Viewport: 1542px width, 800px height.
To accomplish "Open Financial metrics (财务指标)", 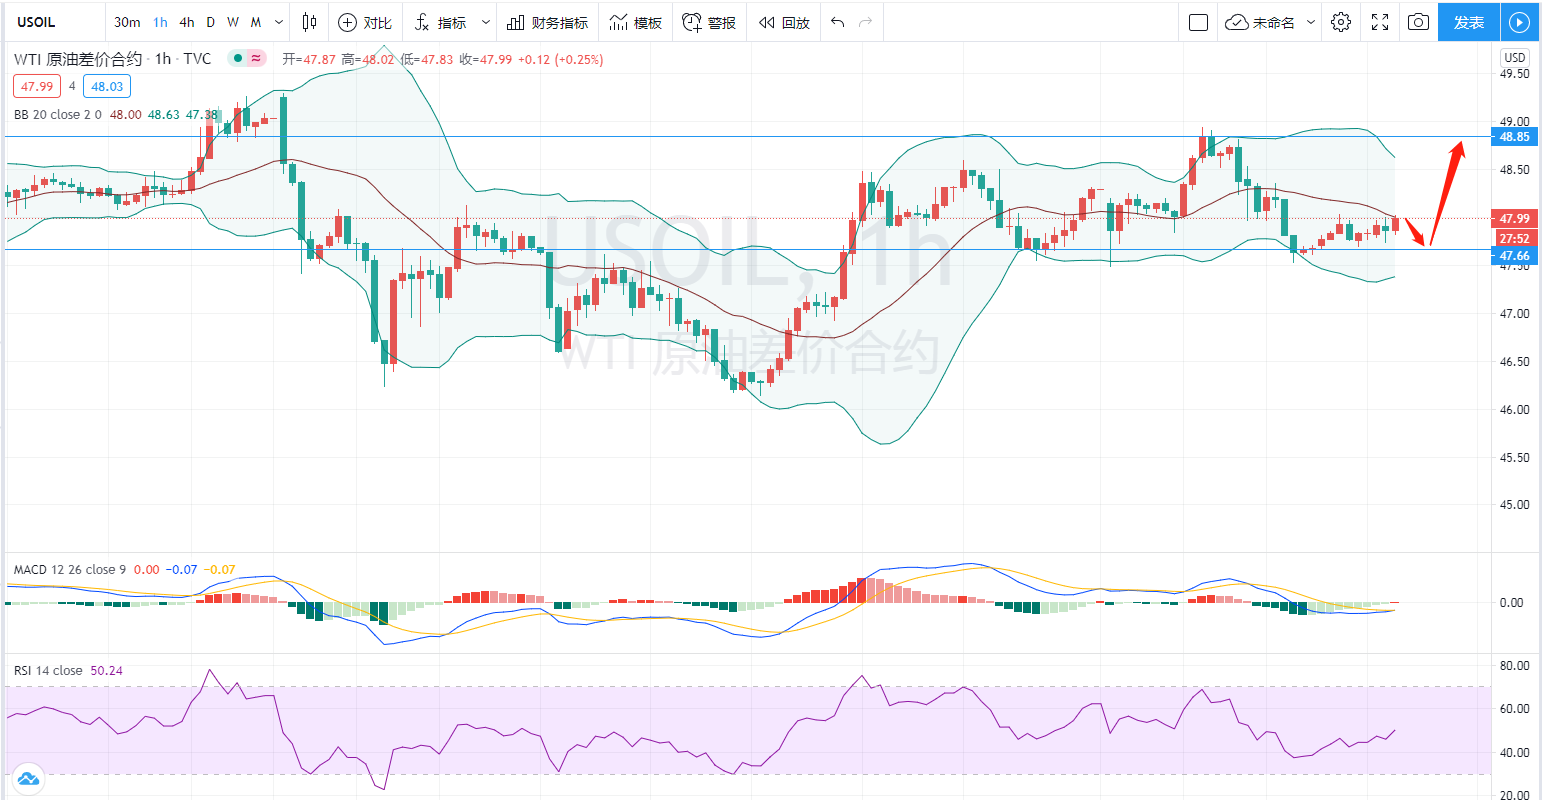I will coord(547,22).
